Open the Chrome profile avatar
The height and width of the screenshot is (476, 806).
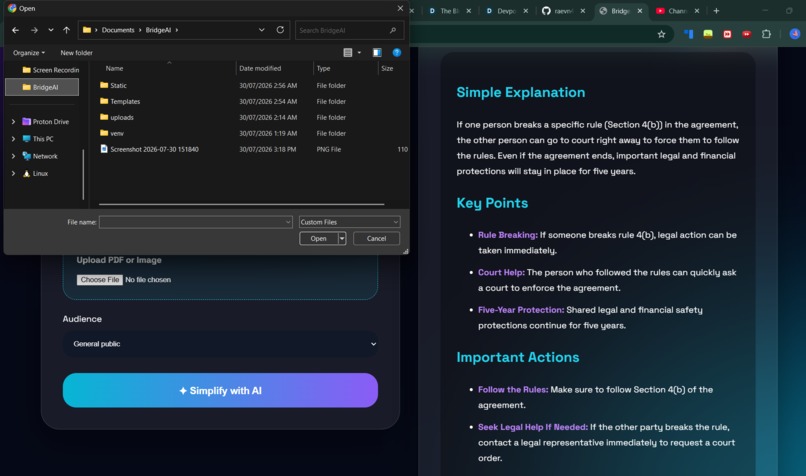click(x=794, y=34)
